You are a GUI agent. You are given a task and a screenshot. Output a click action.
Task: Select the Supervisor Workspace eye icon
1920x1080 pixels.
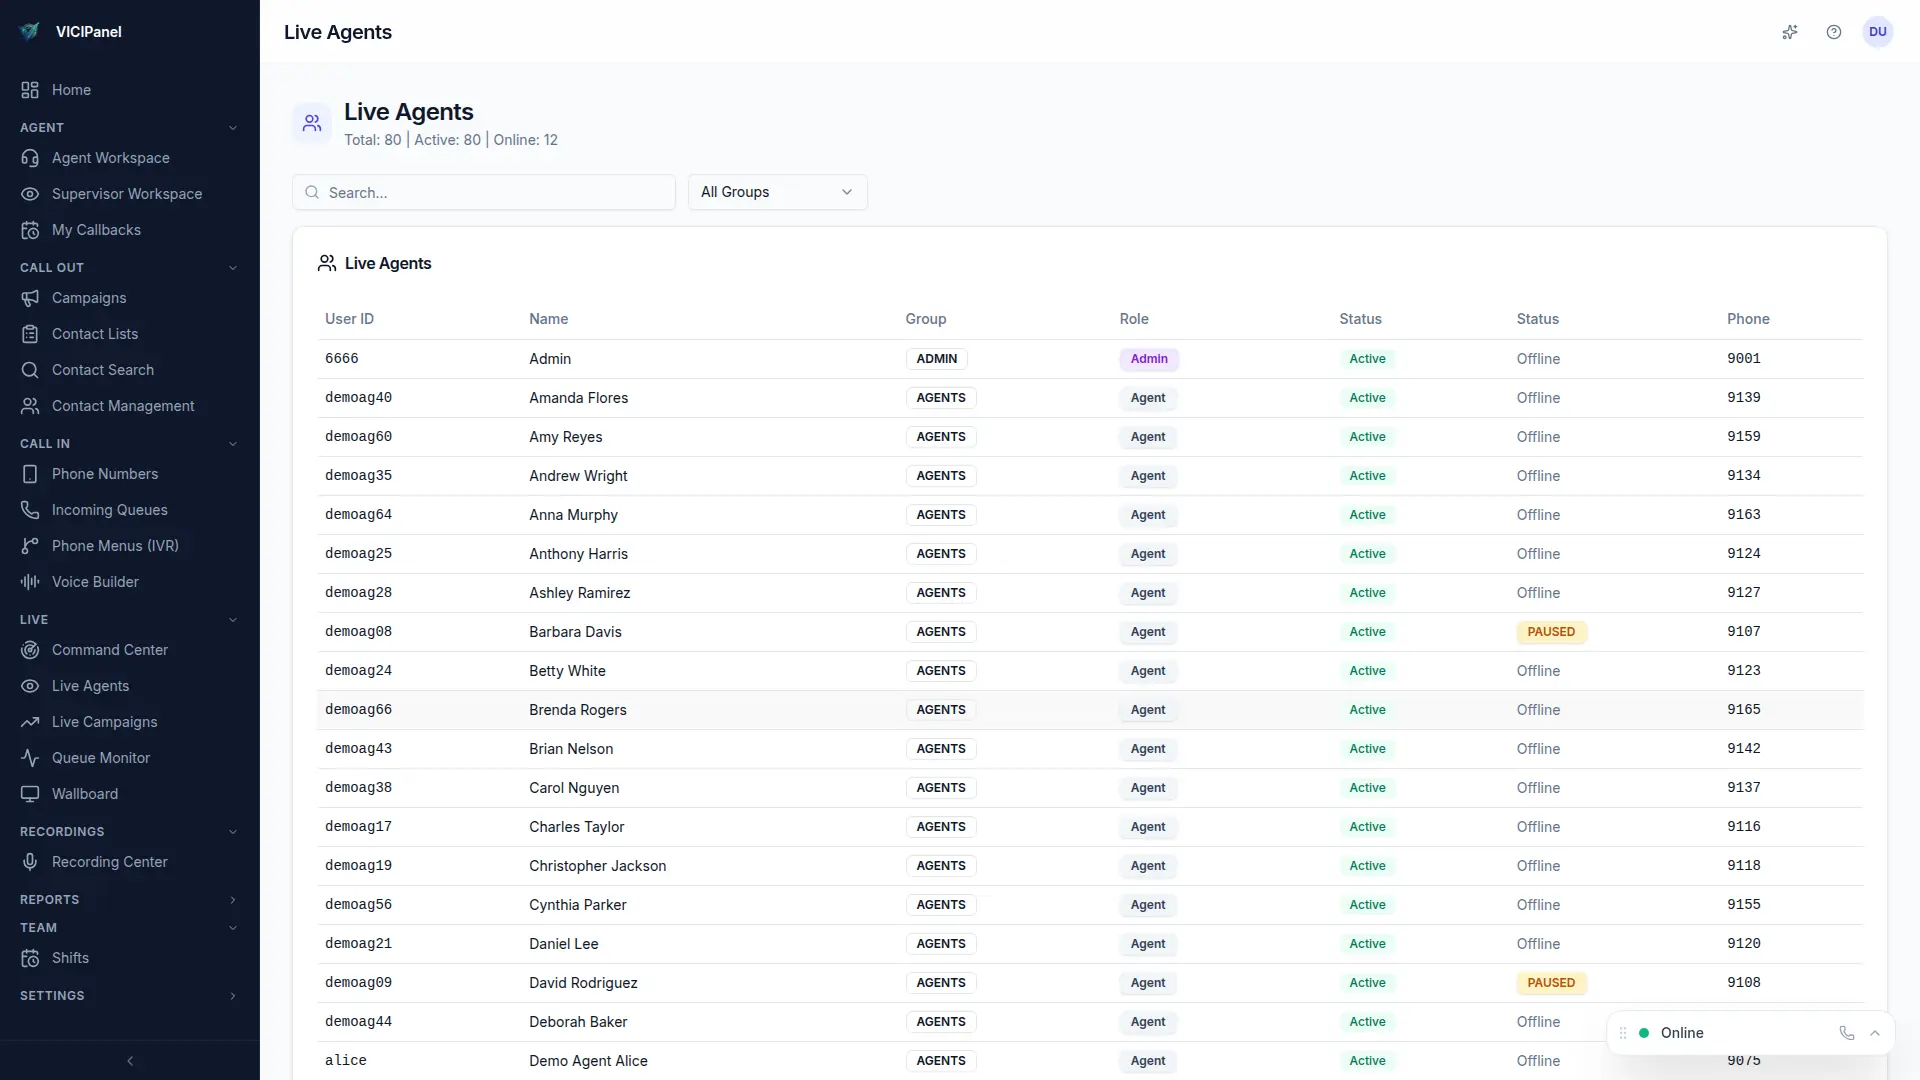pyautogui.click(x=30, y=194)
